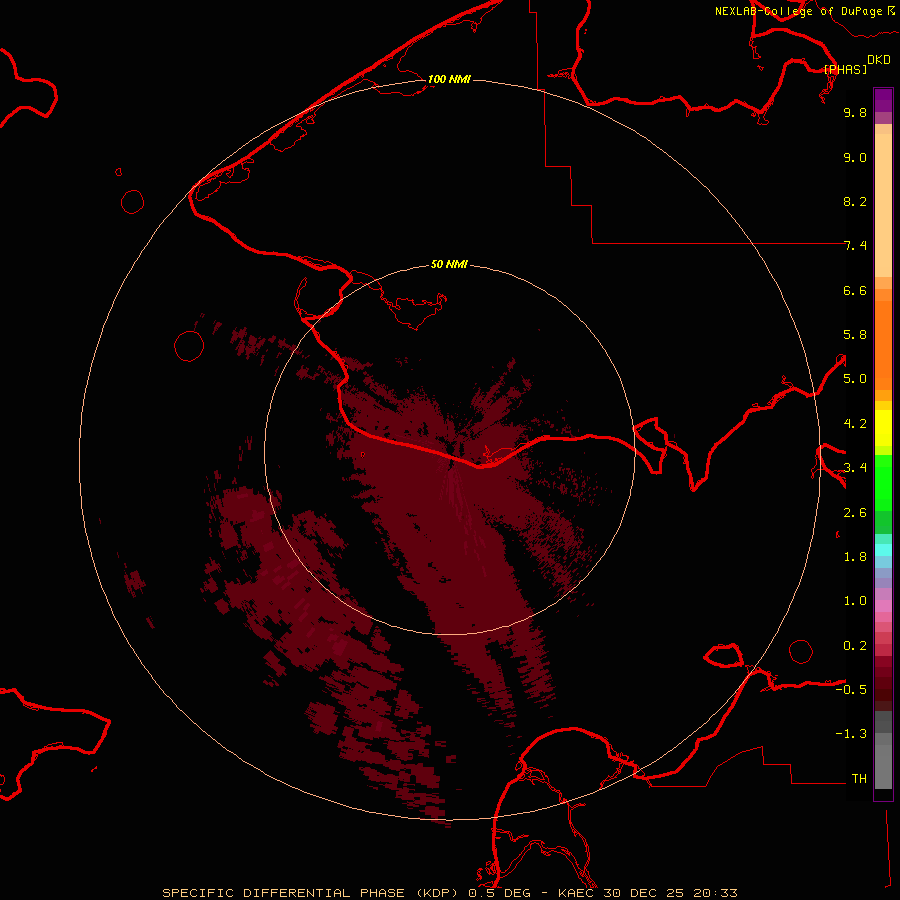Click the 6.6 value on the color scale
Screen dimensions: 900x900
(855, 290)
